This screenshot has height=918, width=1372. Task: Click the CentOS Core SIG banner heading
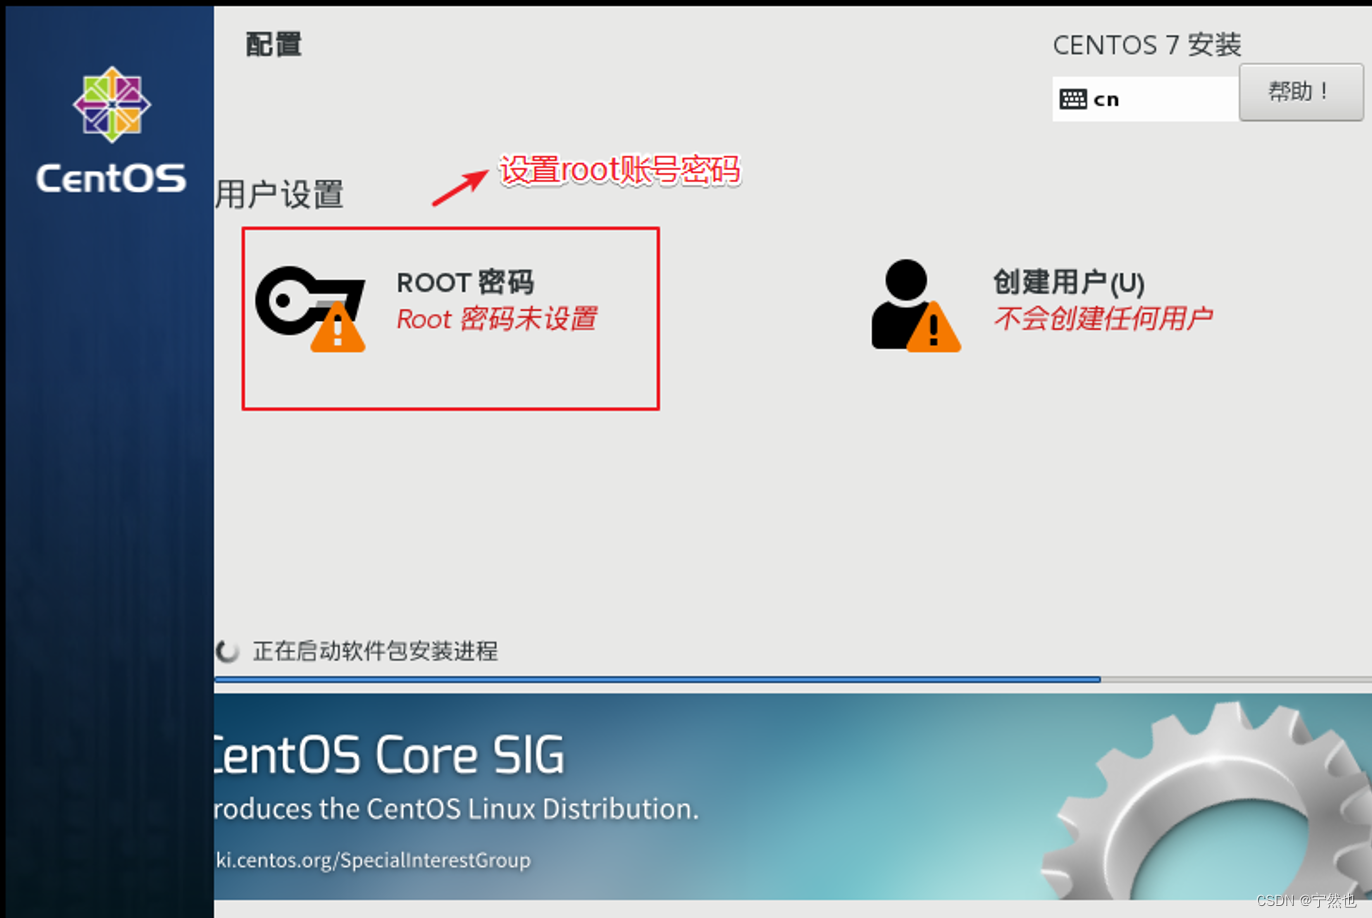pos(389,755)
